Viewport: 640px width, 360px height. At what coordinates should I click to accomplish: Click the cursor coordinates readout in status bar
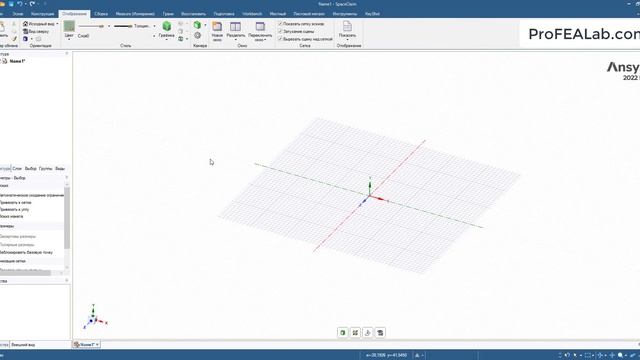[387, 356]
